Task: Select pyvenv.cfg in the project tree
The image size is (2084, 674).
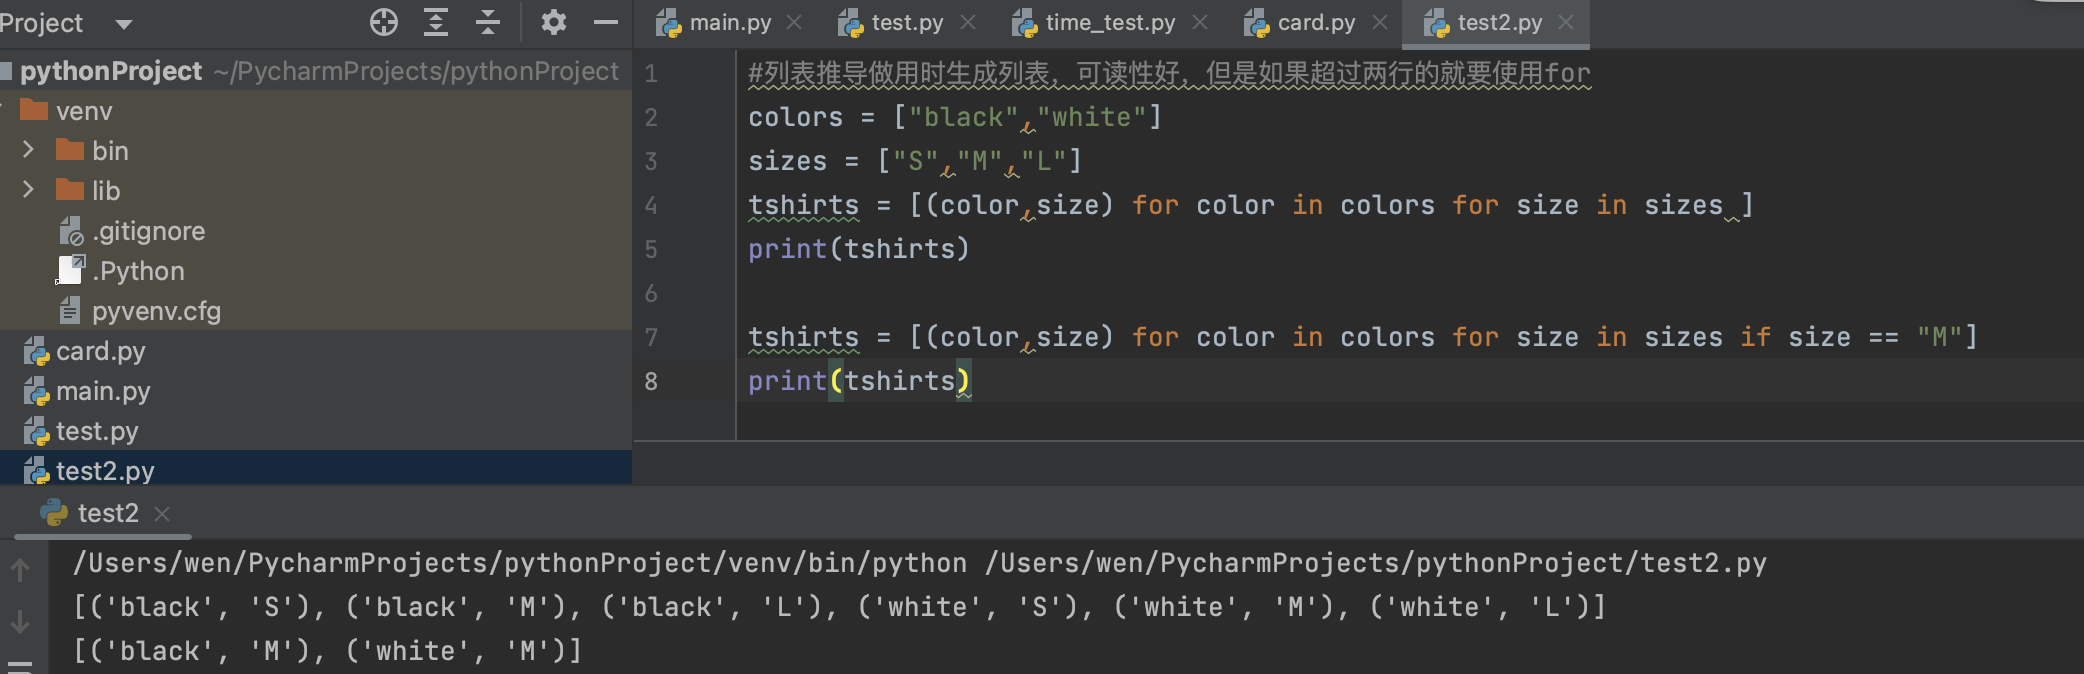Action: (x=156, y=311)
